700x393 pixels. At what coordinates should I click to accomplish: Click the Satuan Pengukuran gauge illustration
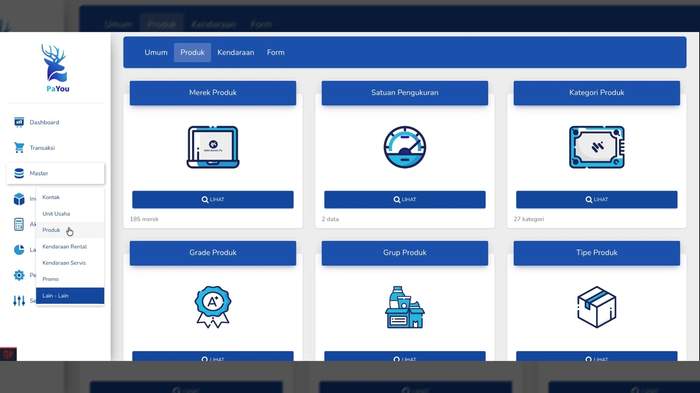pyautogui.click(x=404, y=147)
